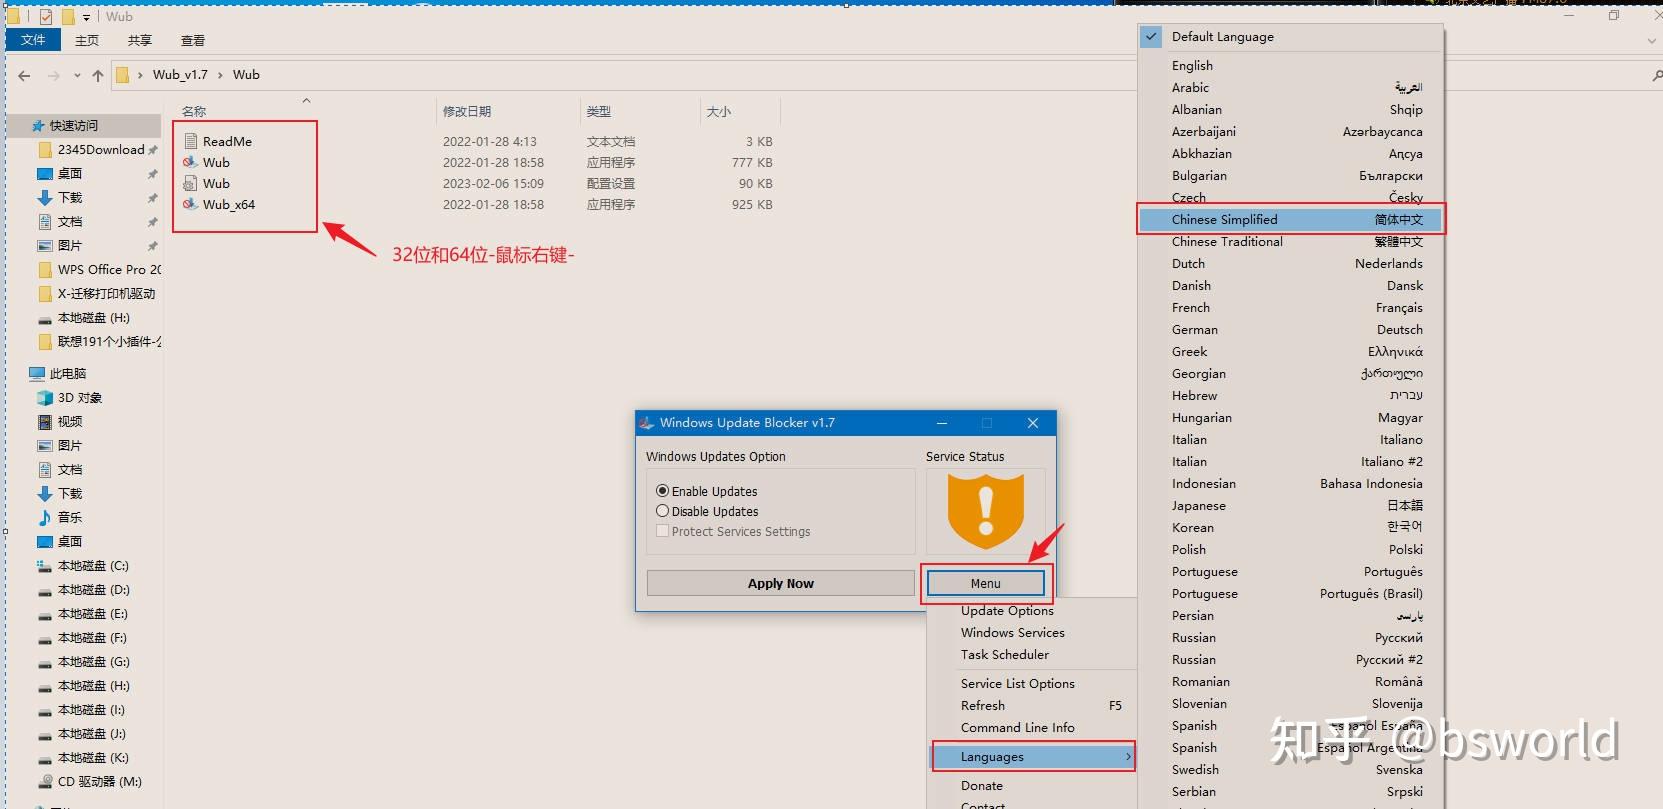Select Japanese language option

[x=1291, y=506]
